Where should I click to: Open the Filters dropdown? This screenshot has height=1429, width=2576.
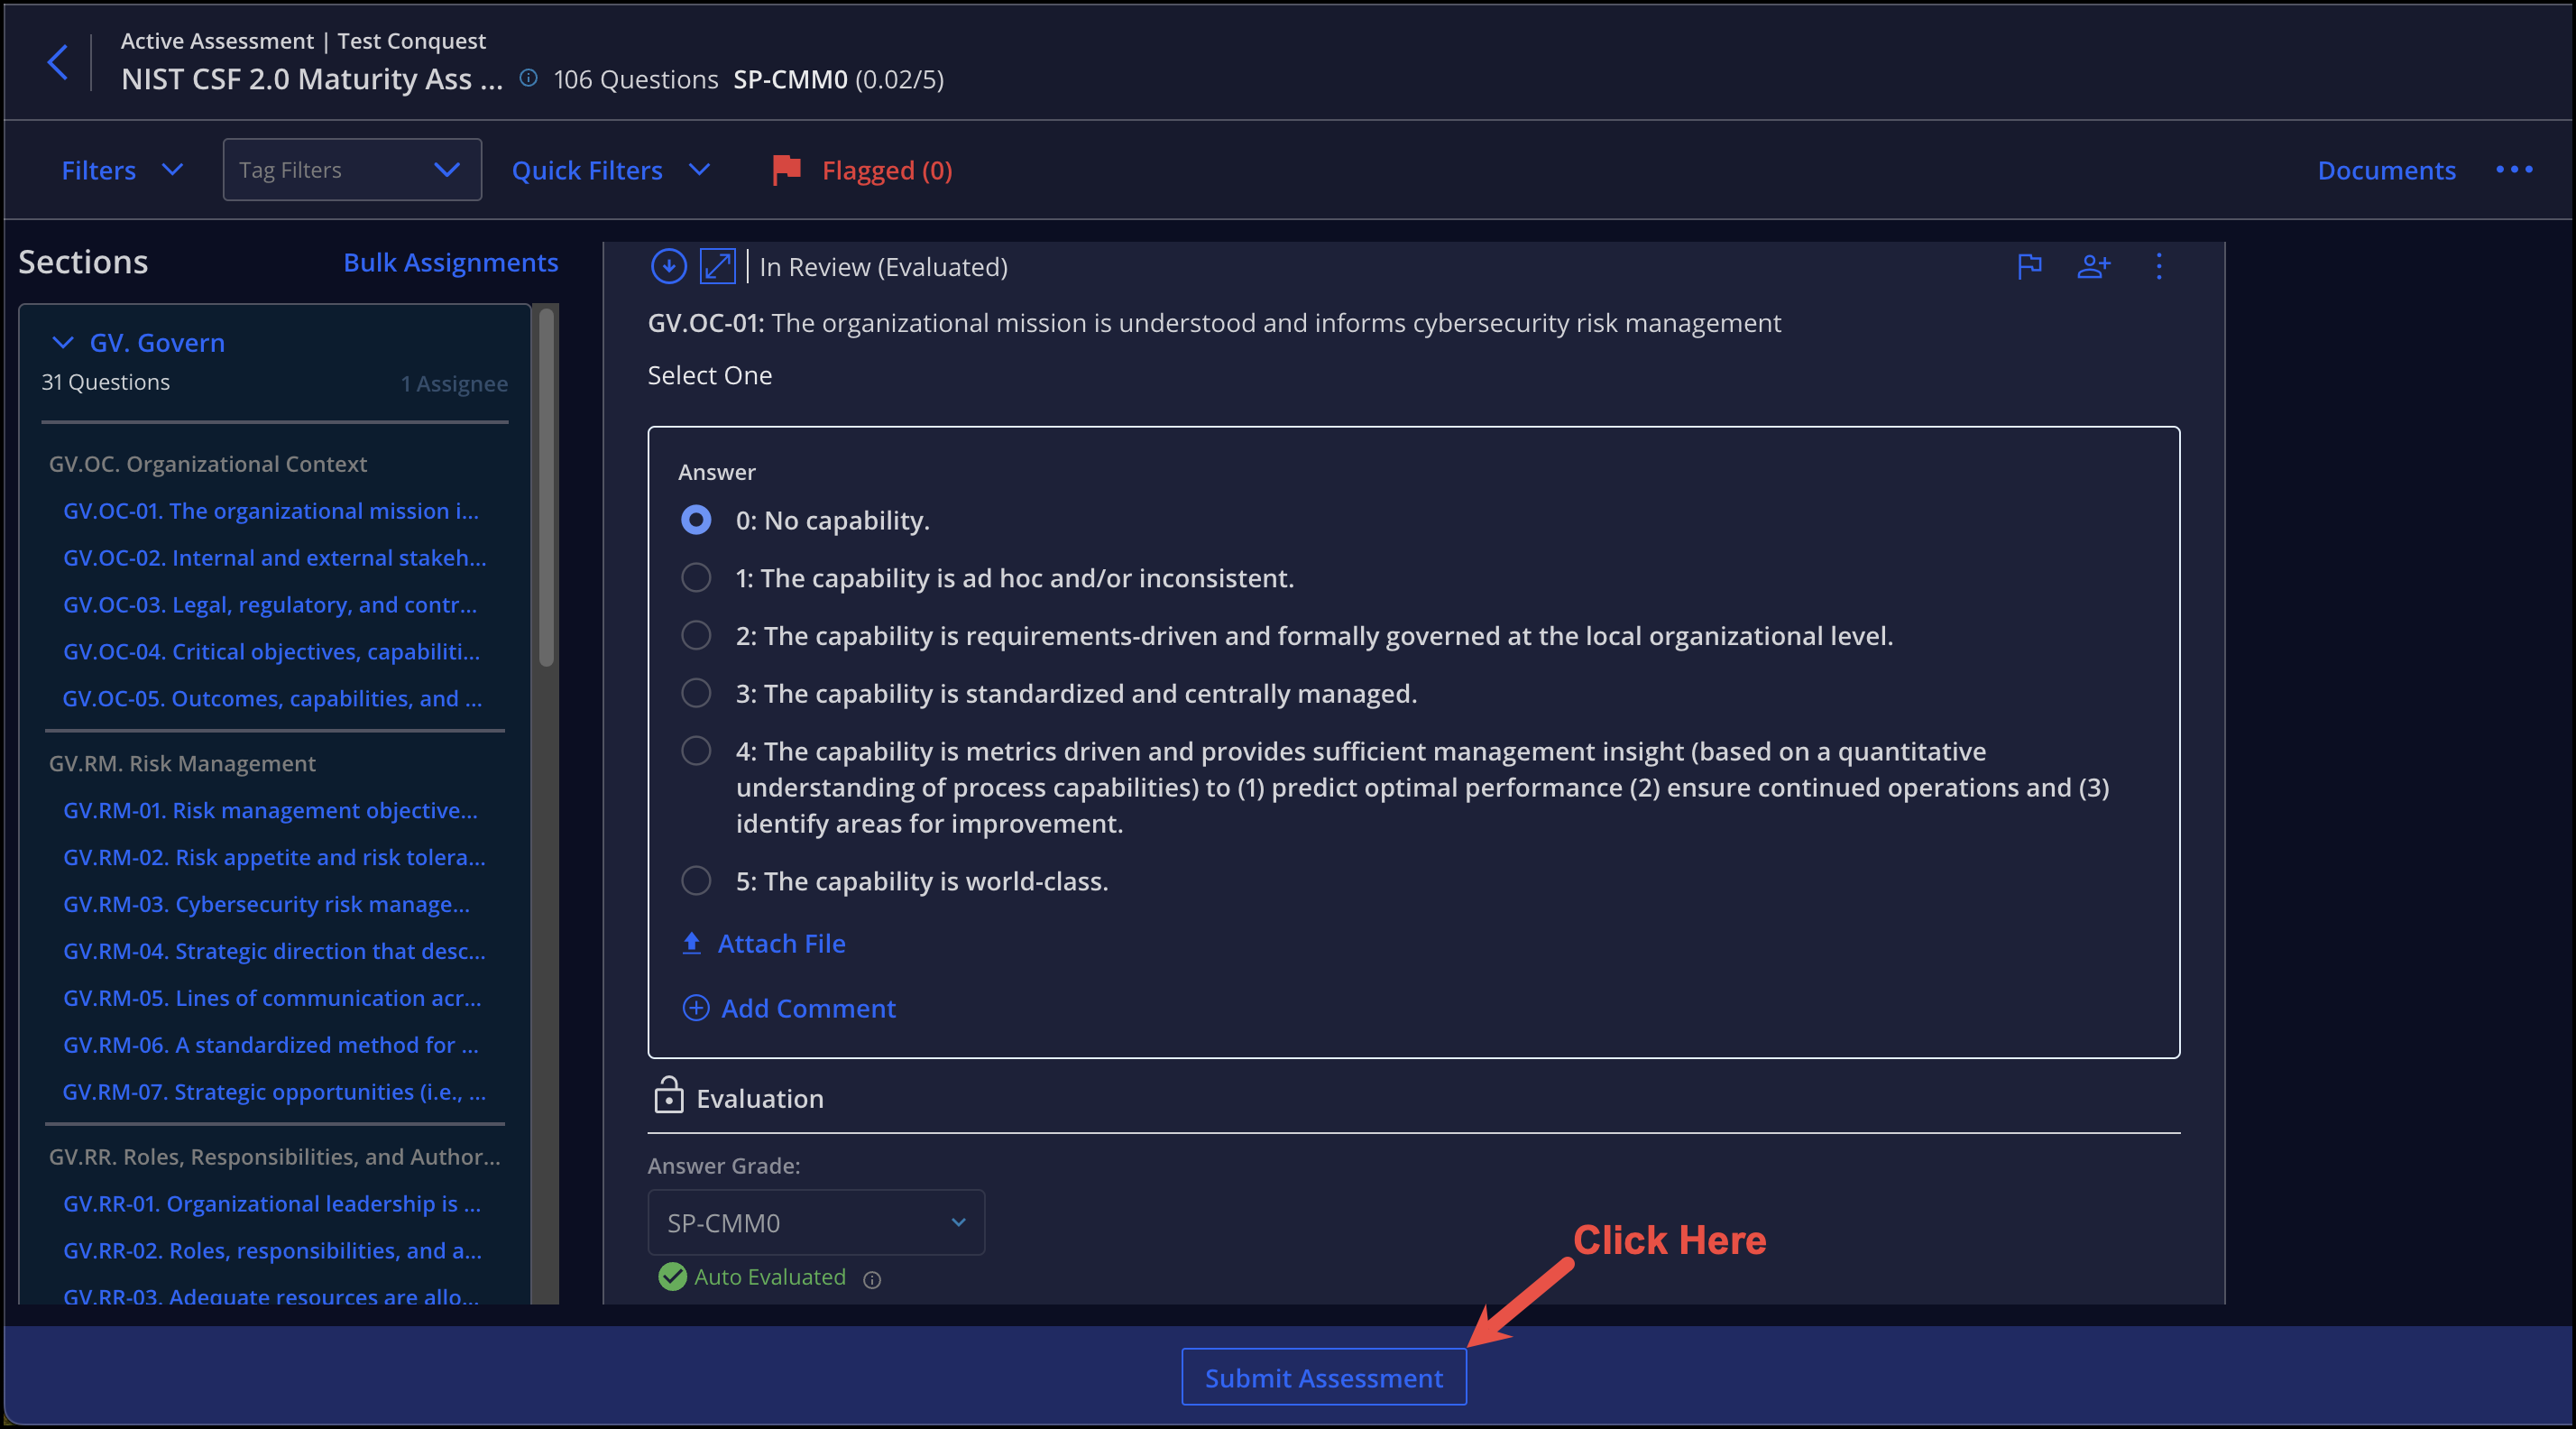[122, 170]
